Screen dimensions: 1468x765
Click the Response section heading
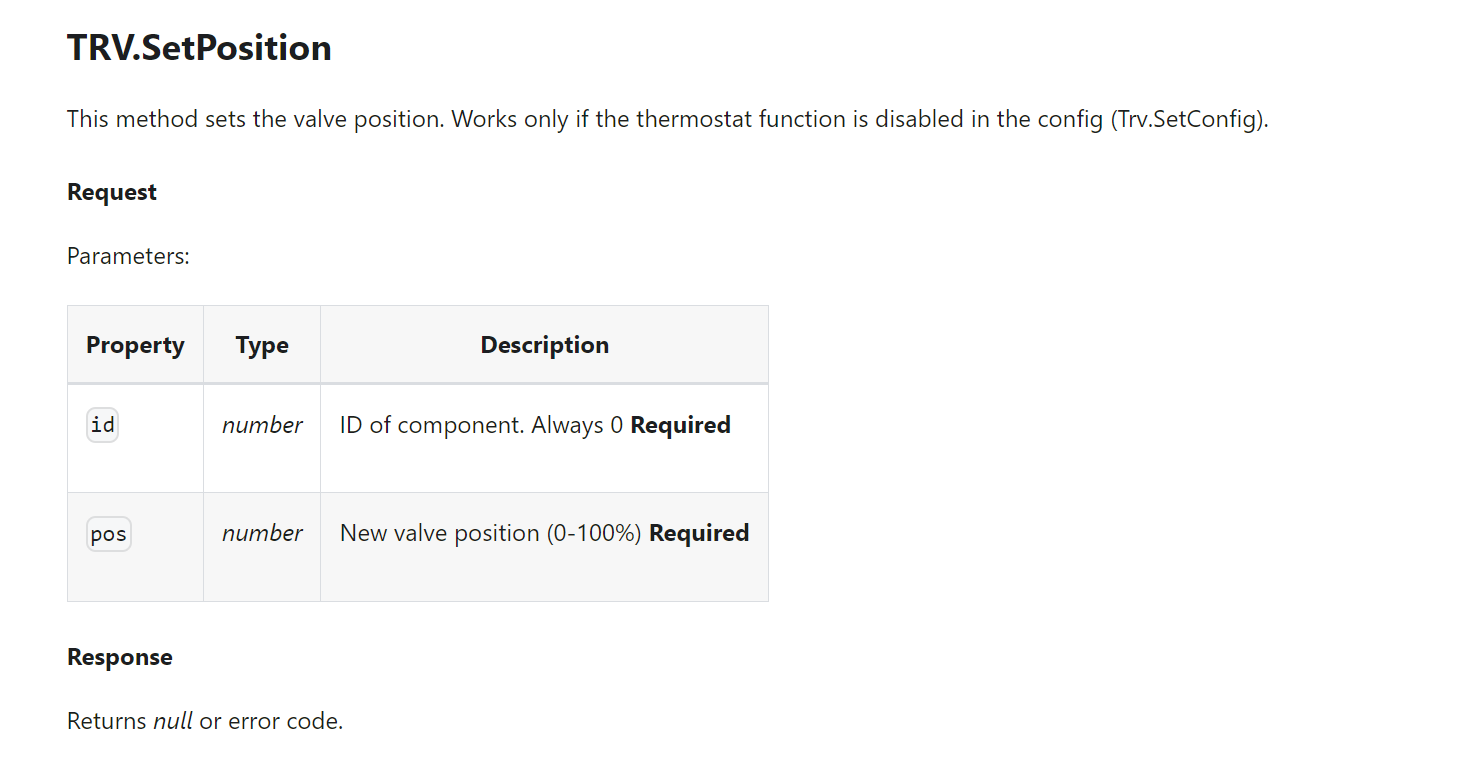[x=120, y=657]
